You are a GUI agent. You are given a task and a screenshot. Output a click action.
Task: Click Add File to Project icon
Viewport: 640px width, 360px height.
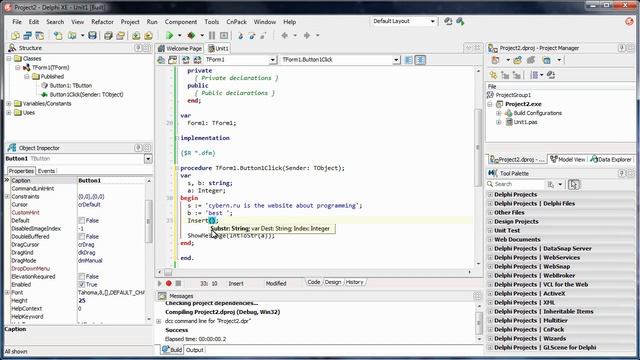[136, 36]
